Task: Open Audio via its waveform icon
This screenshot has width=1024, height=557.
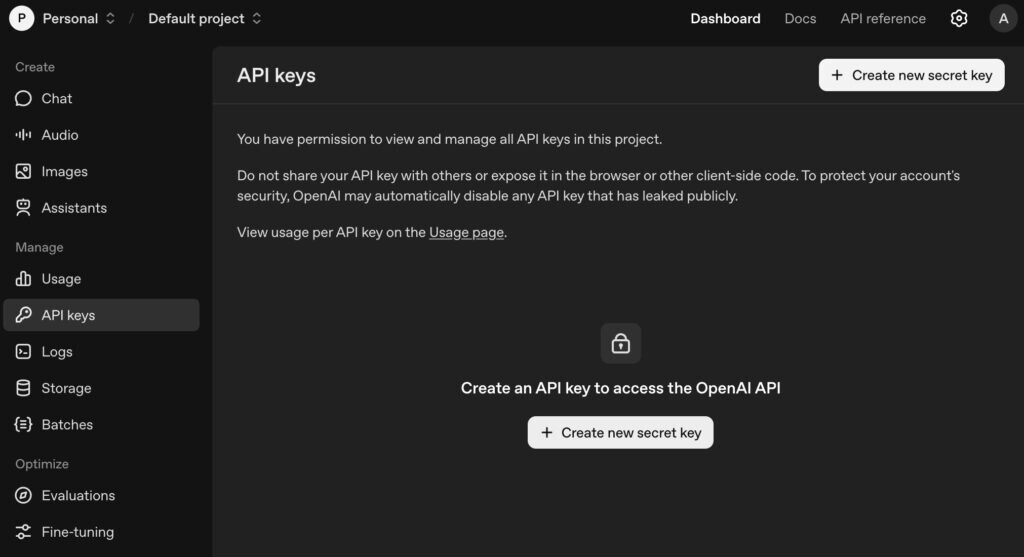Action: [23, 135]
